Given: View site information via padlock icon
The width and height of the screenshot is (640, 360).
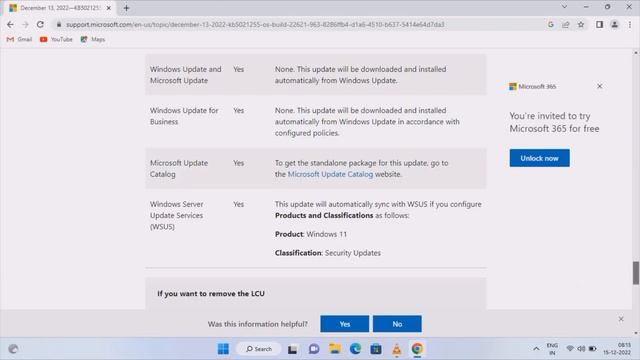Looking at the screenshot, I should coord(59,24).
